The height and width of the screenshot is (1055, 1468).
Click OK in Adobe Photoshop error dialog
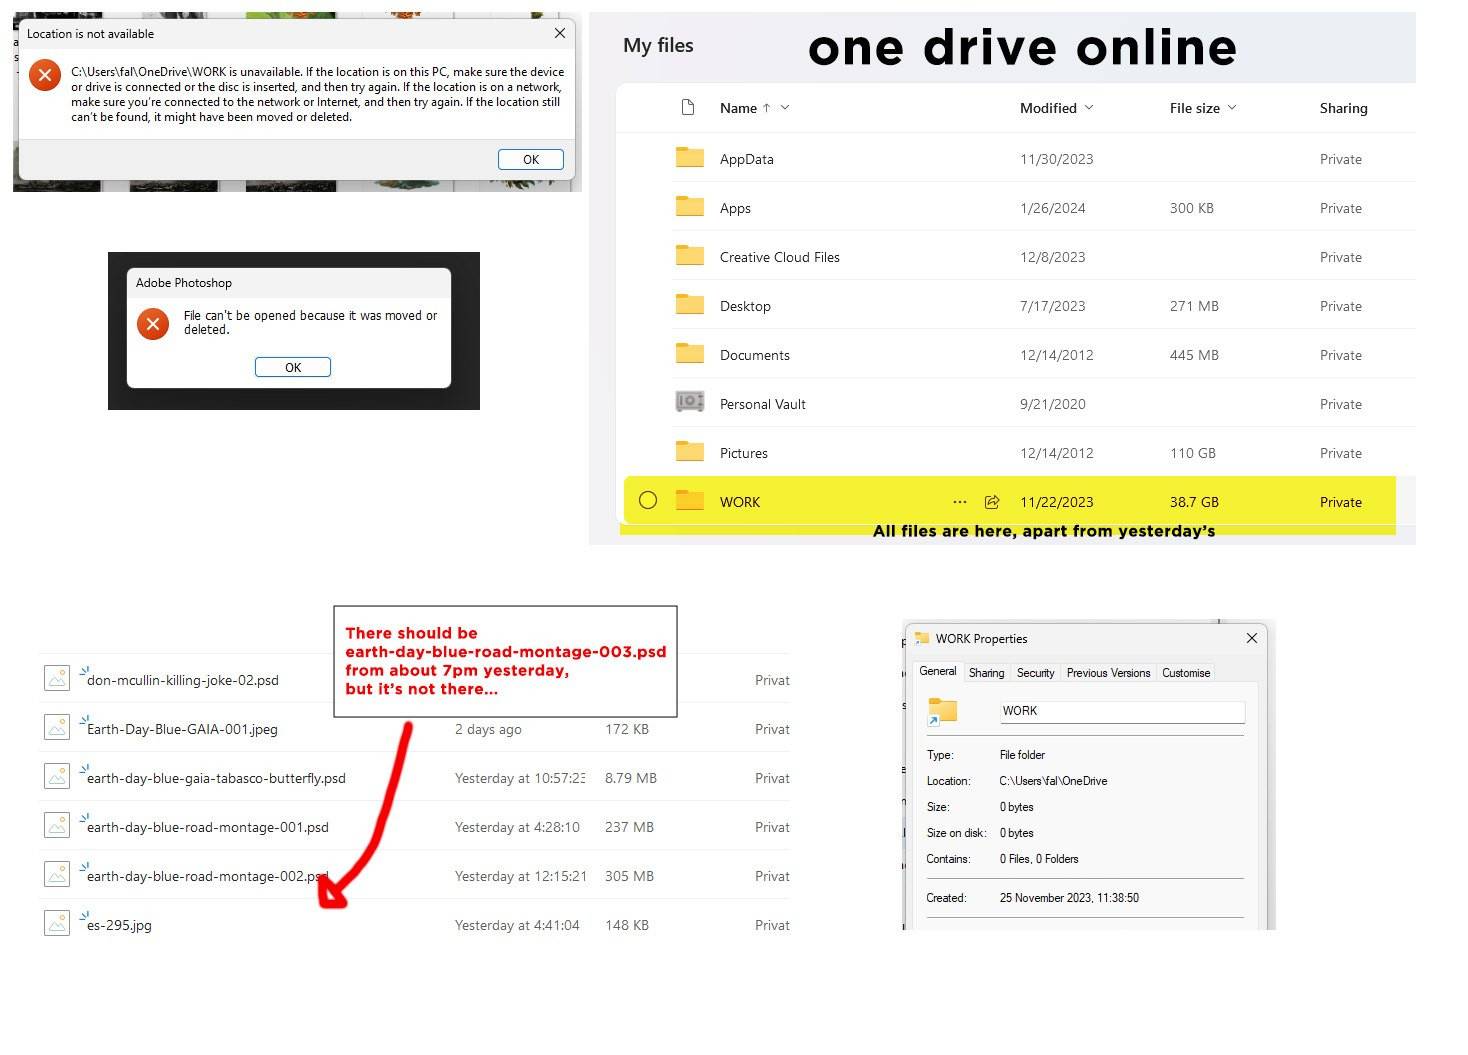tap(293, 367)
